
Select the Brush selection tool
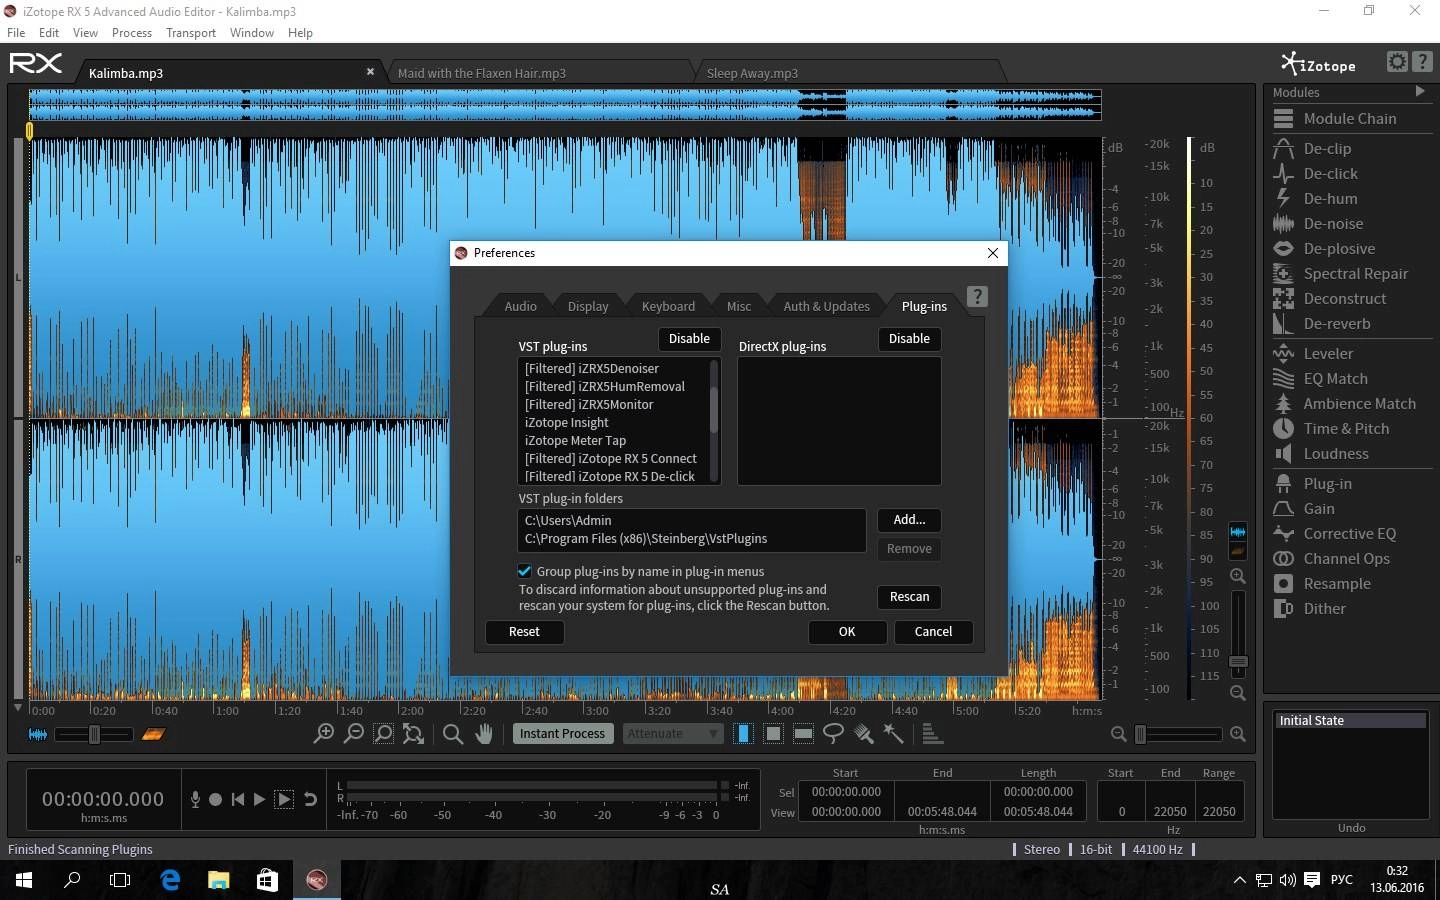coord(864,734)
